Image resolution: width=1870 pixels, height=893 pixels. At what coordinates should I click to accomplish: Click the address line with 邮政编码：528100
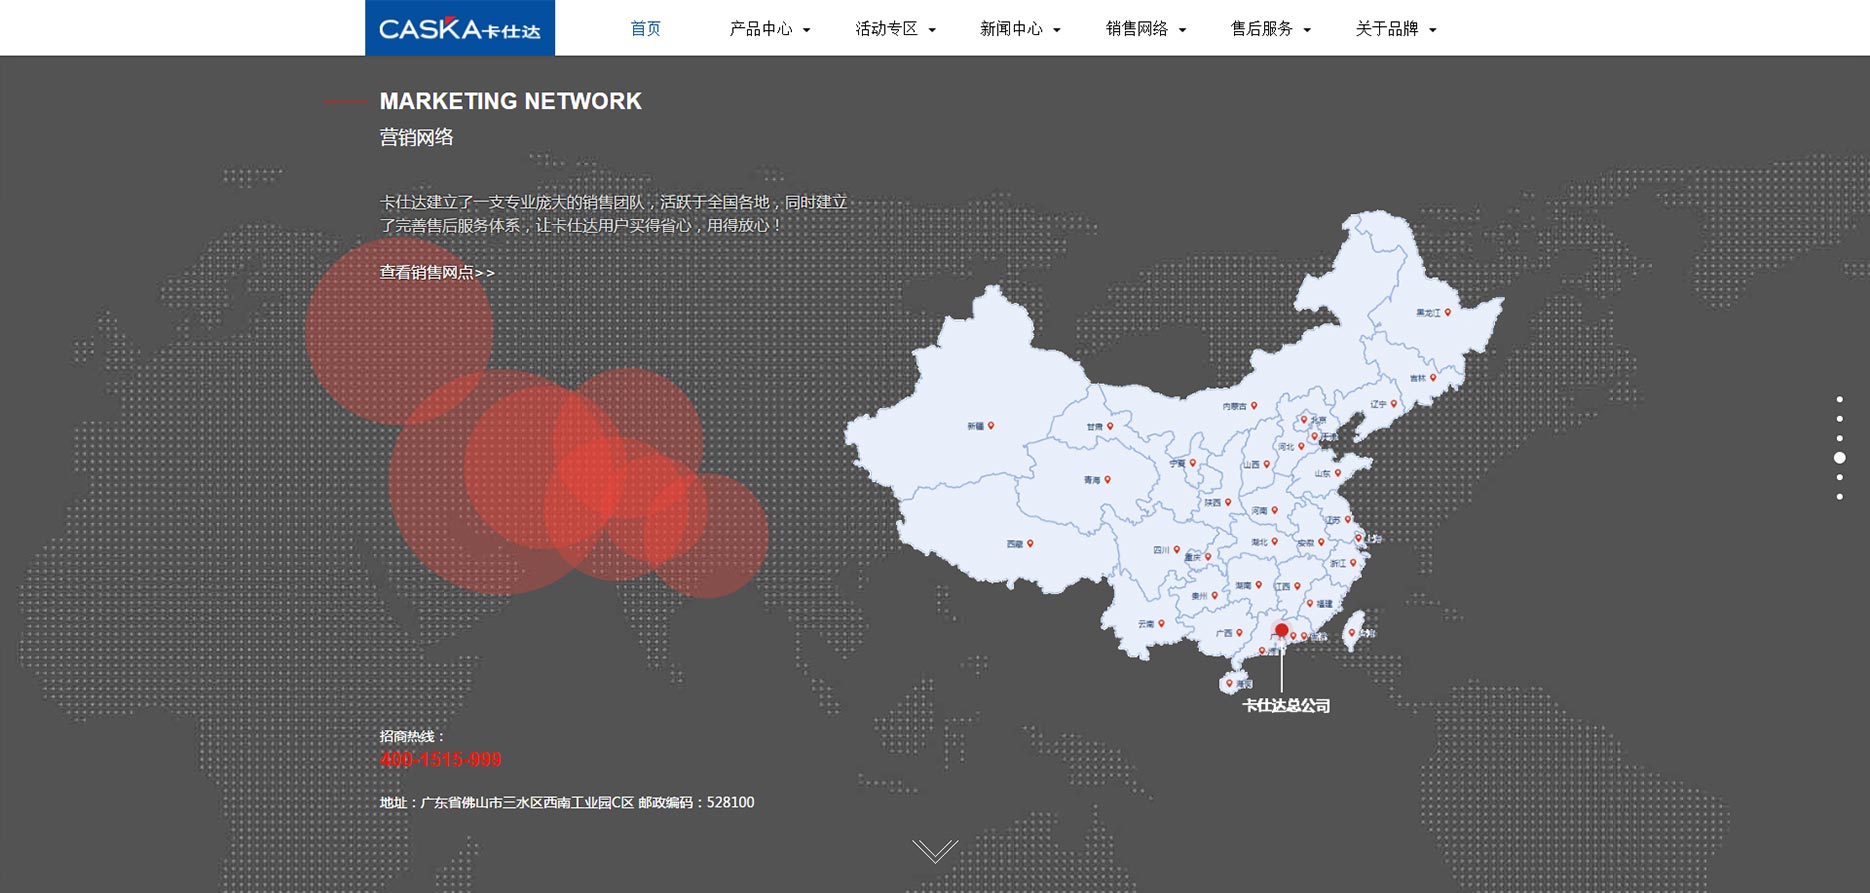click(x=567, y=802)
